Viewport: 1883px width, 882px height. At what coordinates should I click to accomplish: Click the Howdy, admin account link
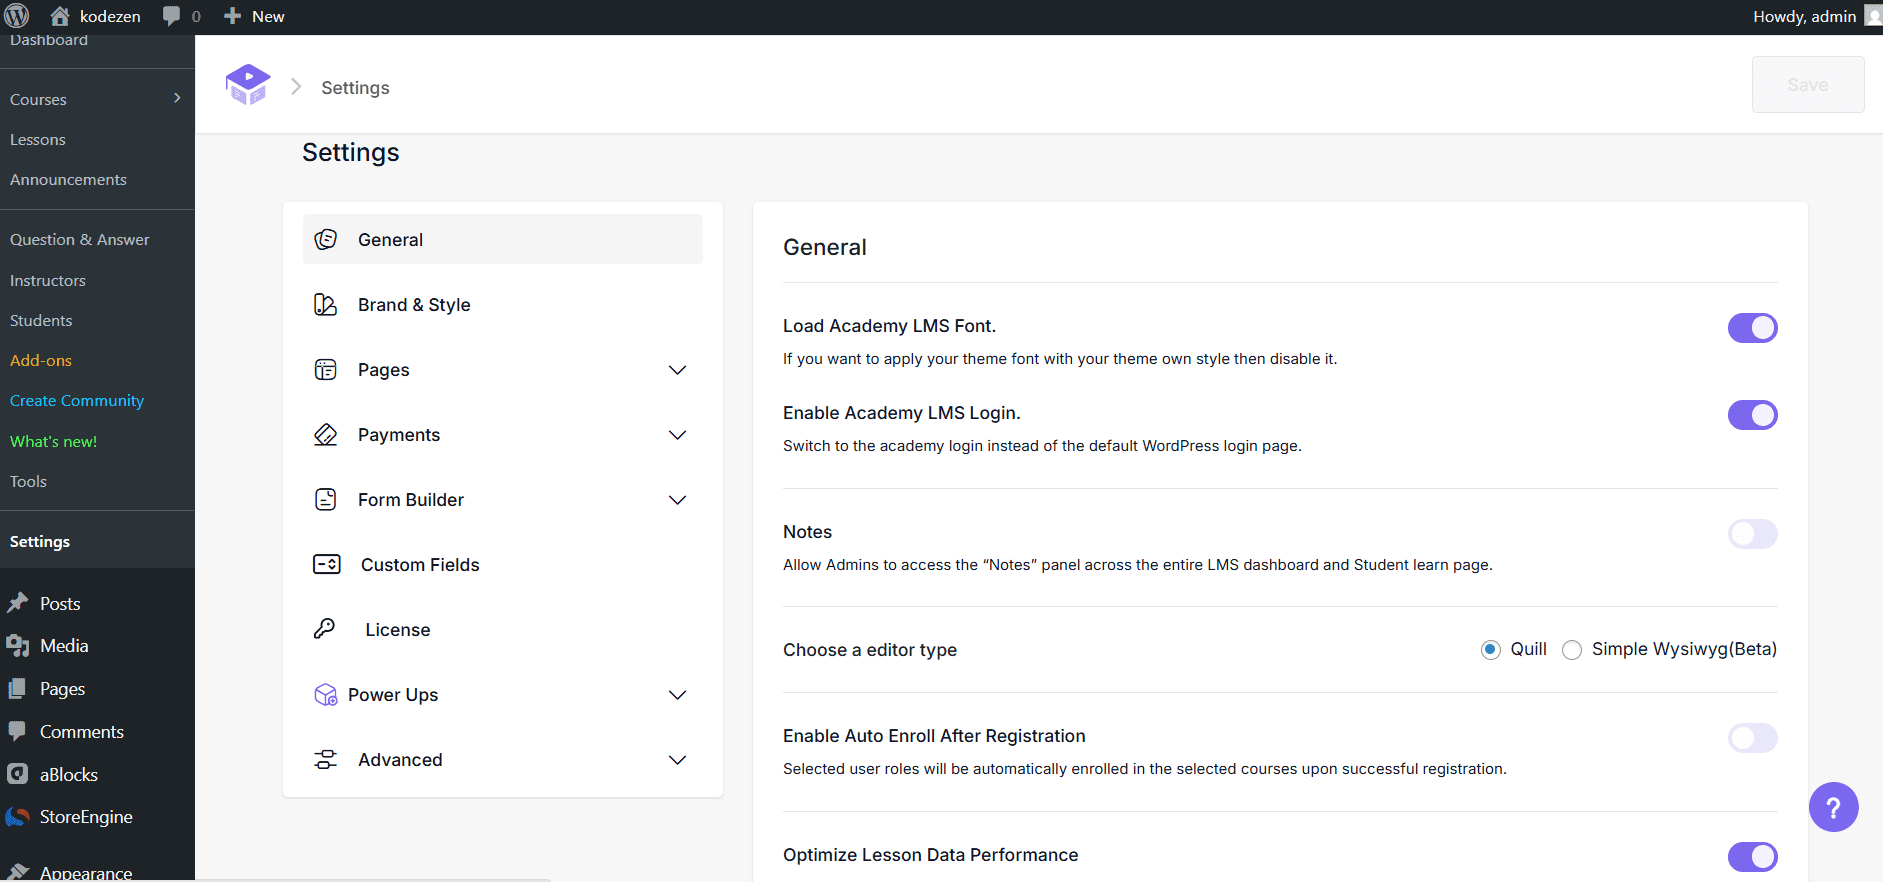tap(1804, 16)
